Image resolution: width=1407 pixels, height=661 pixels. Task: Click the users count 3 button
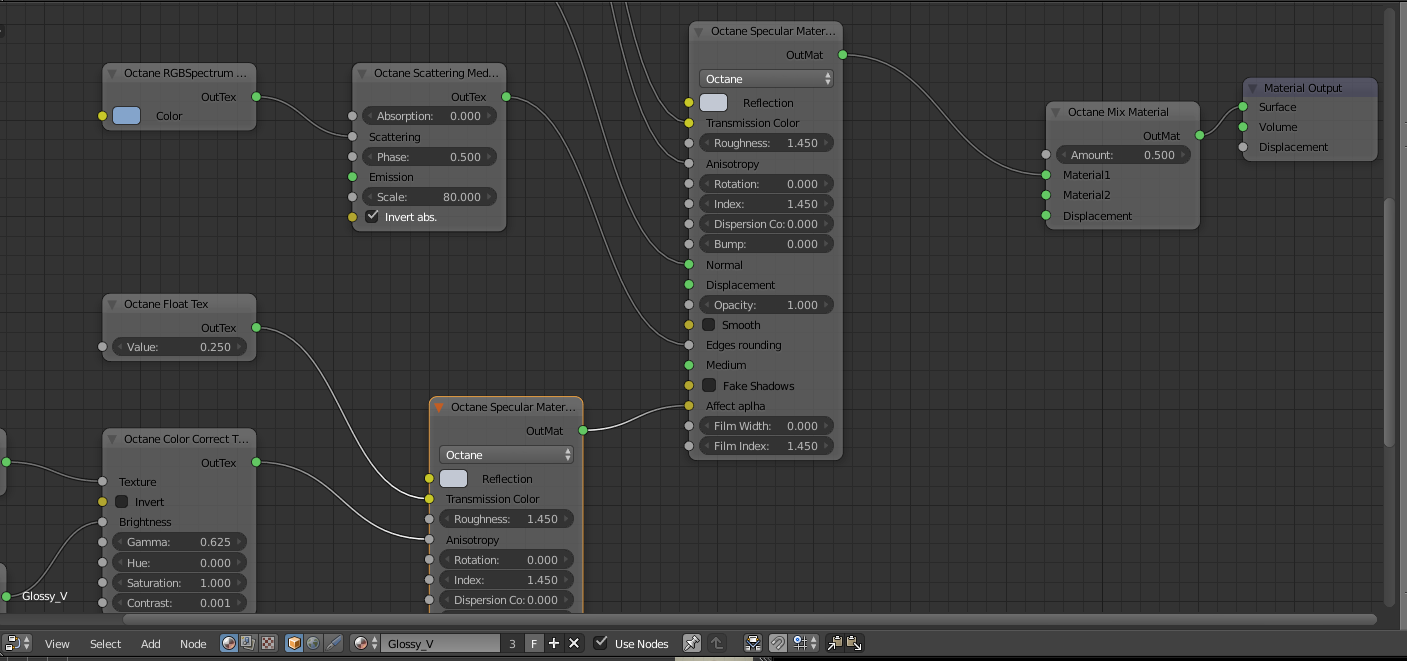pos(512,643)
